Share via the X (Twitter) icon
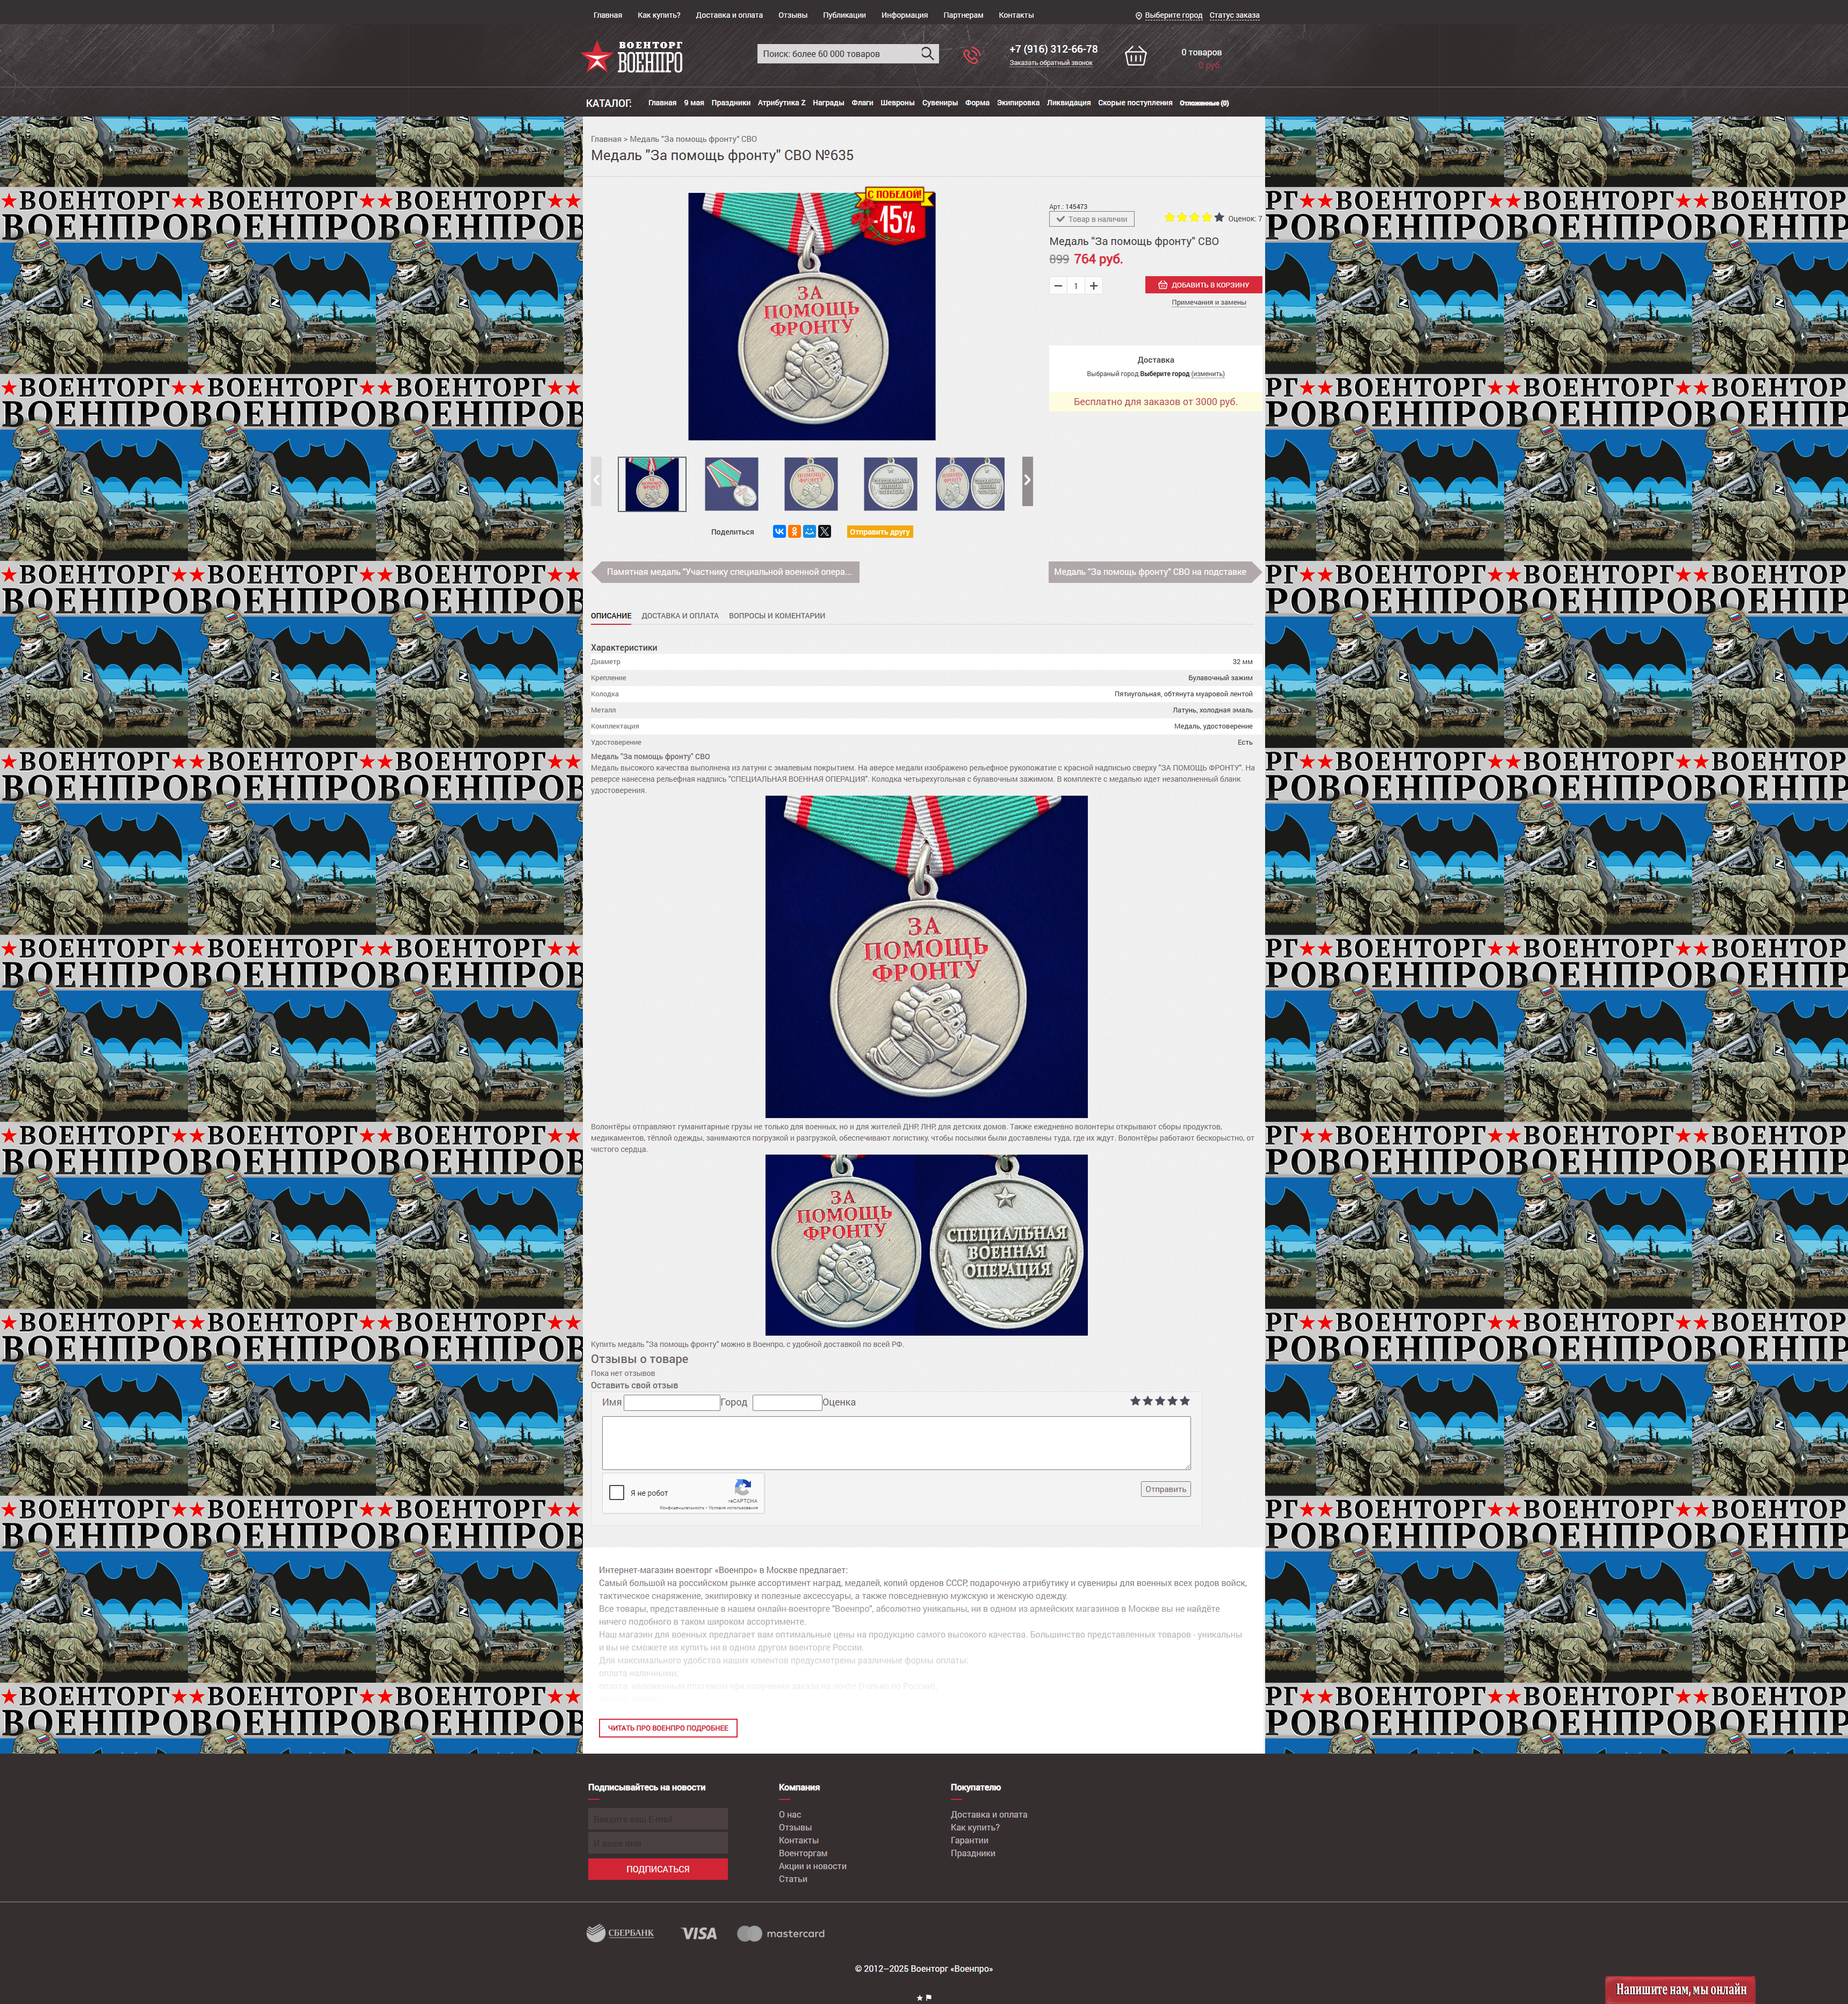 (825, 532)
